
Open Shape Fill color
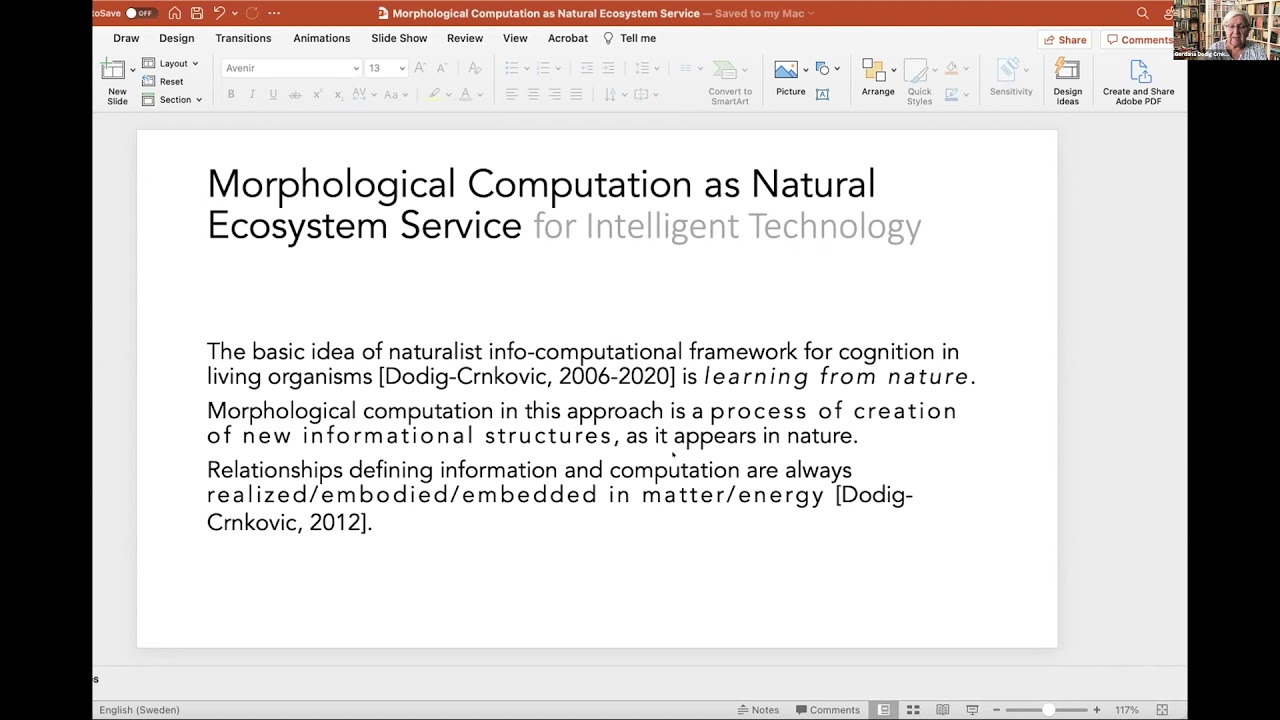point(952,68)
